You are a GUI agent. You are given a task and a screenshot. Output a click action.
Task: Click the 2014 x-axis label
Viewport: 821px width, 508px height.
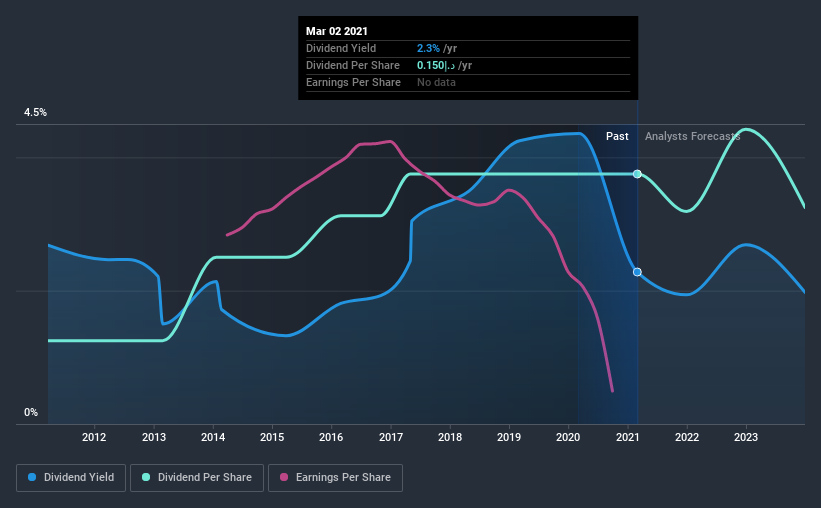pos(213,437)
